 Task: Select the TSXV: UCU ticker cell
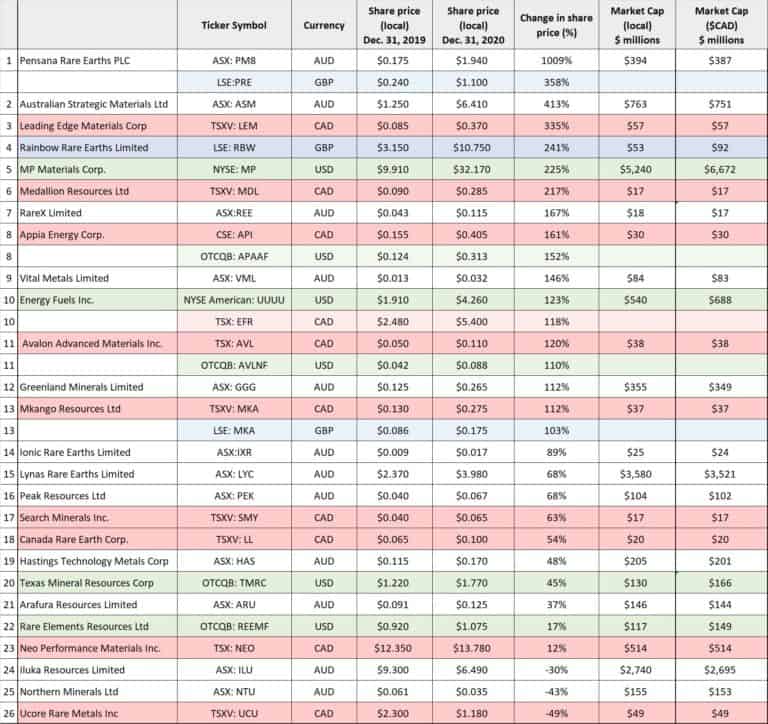234,713
